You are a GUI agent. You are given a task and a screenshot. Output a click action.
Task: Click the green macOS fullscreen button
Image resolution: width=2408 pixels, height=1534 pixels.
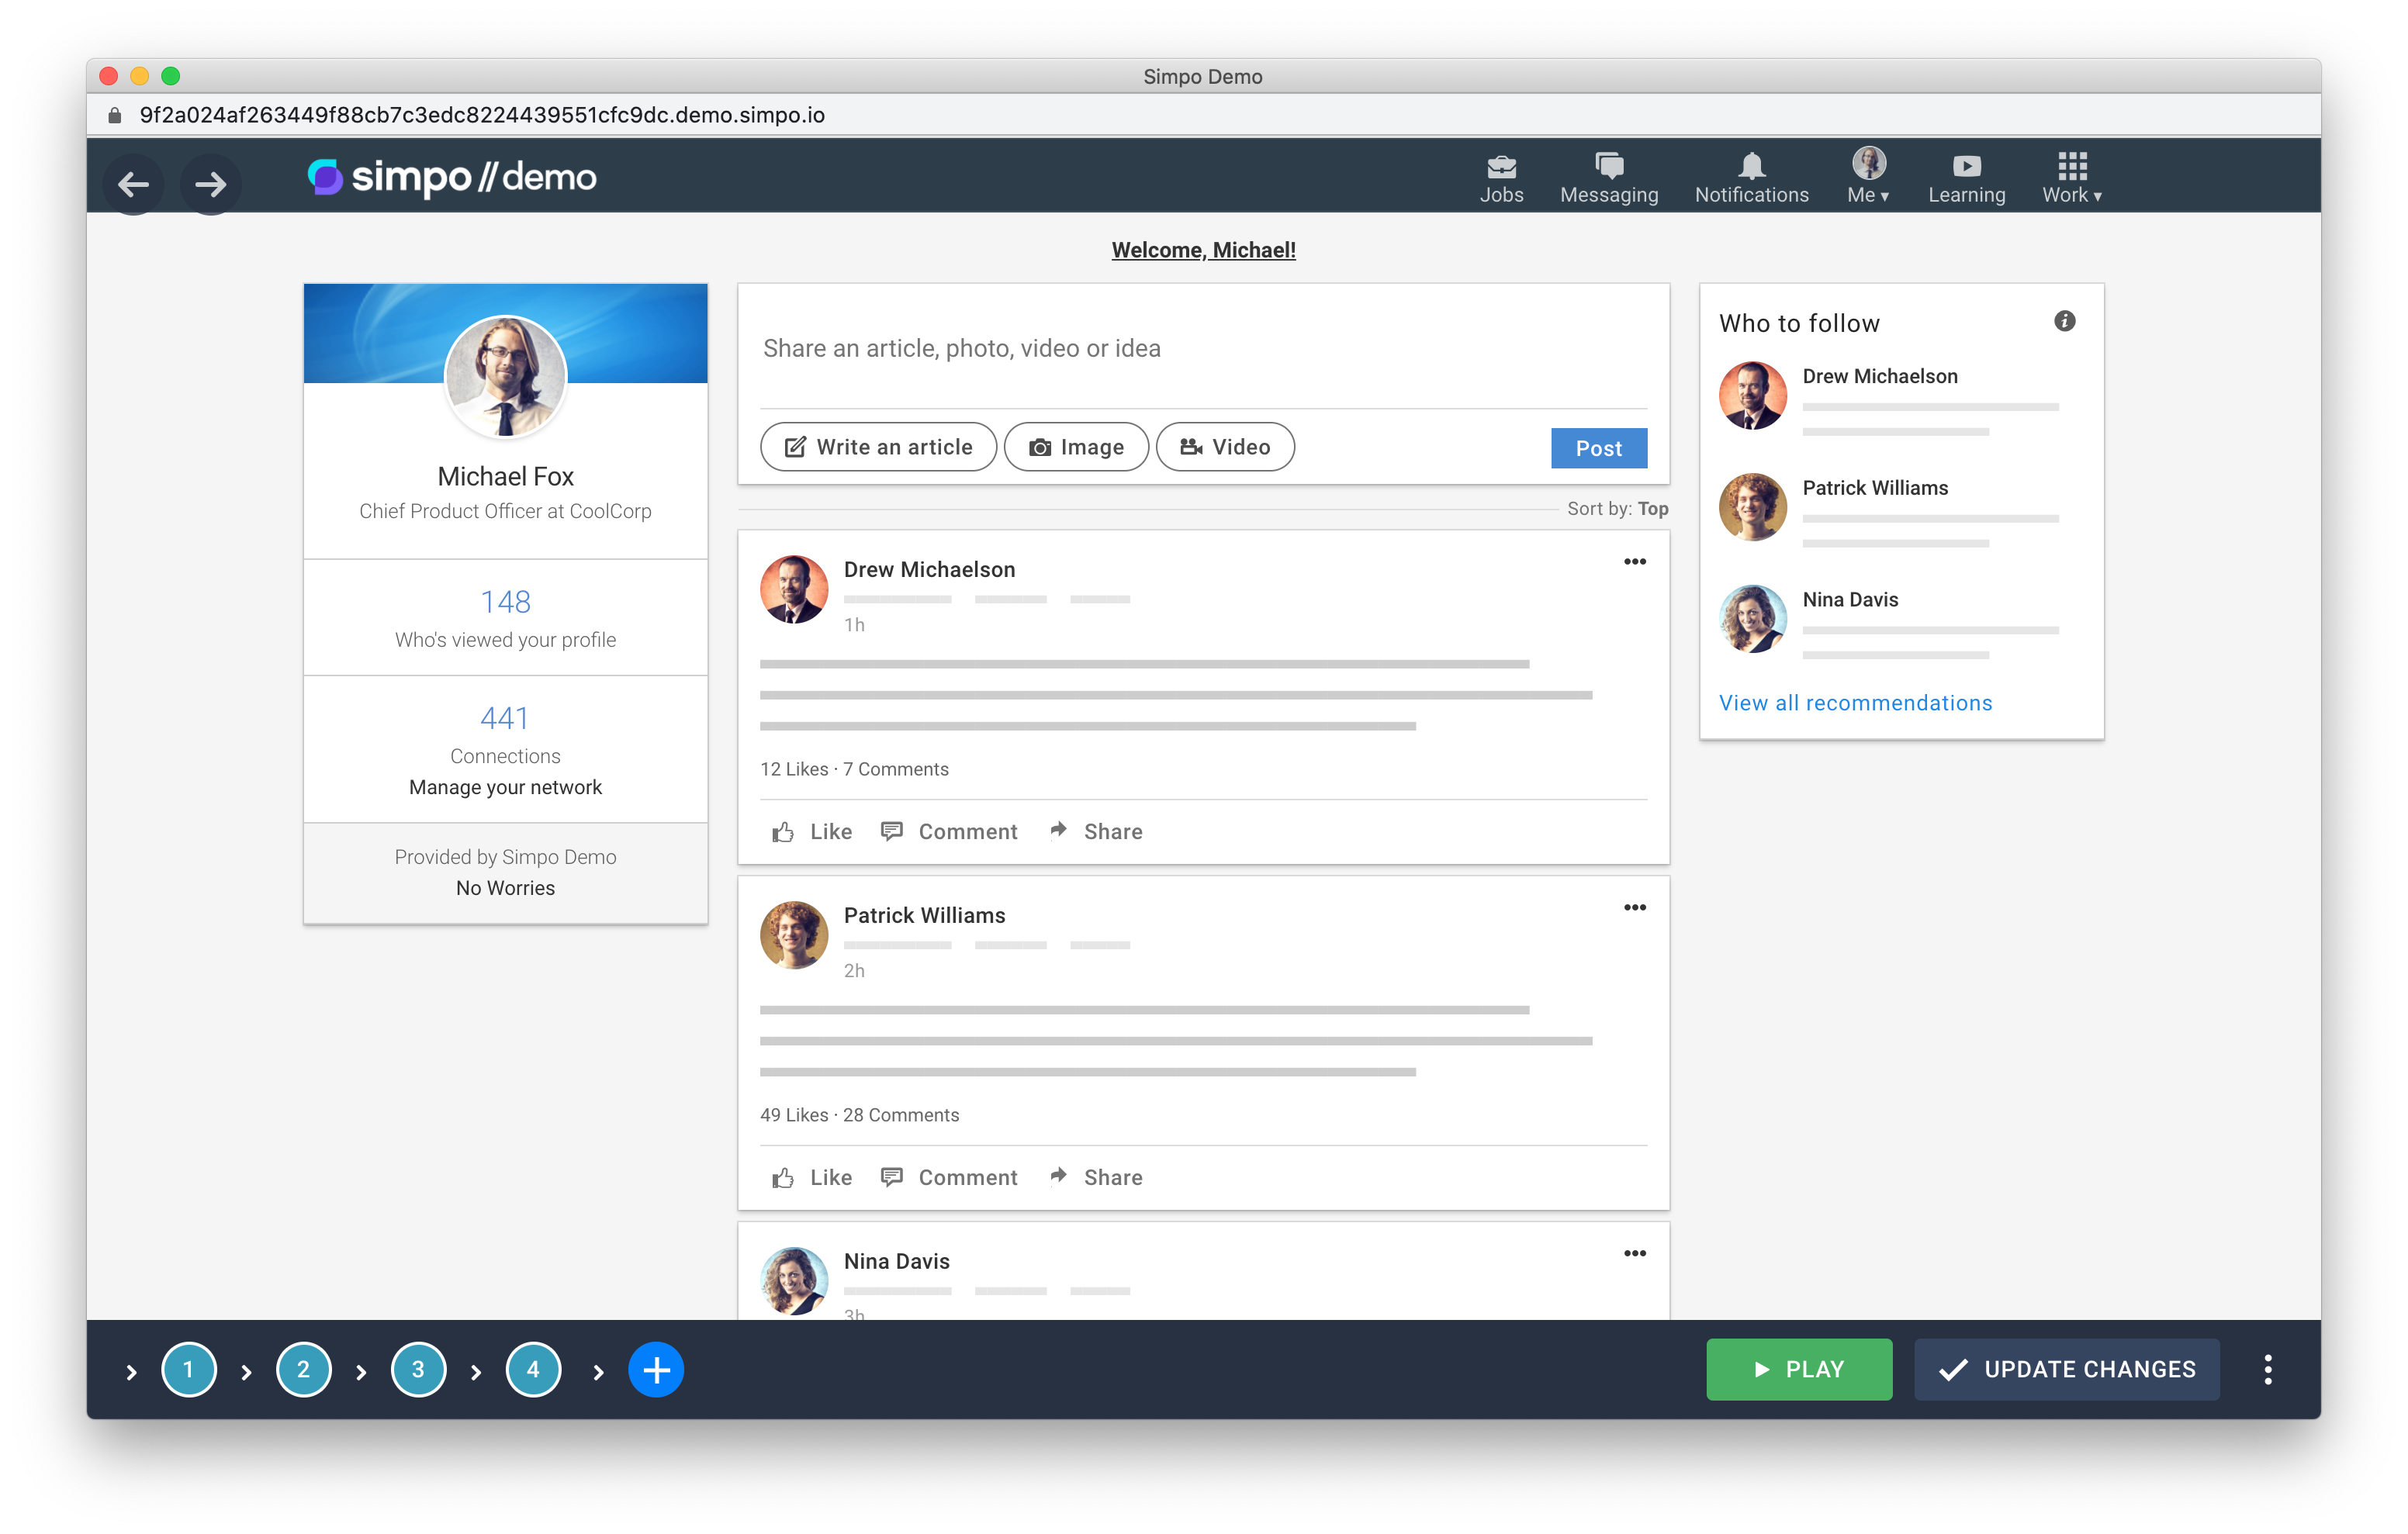pos(171,76)
